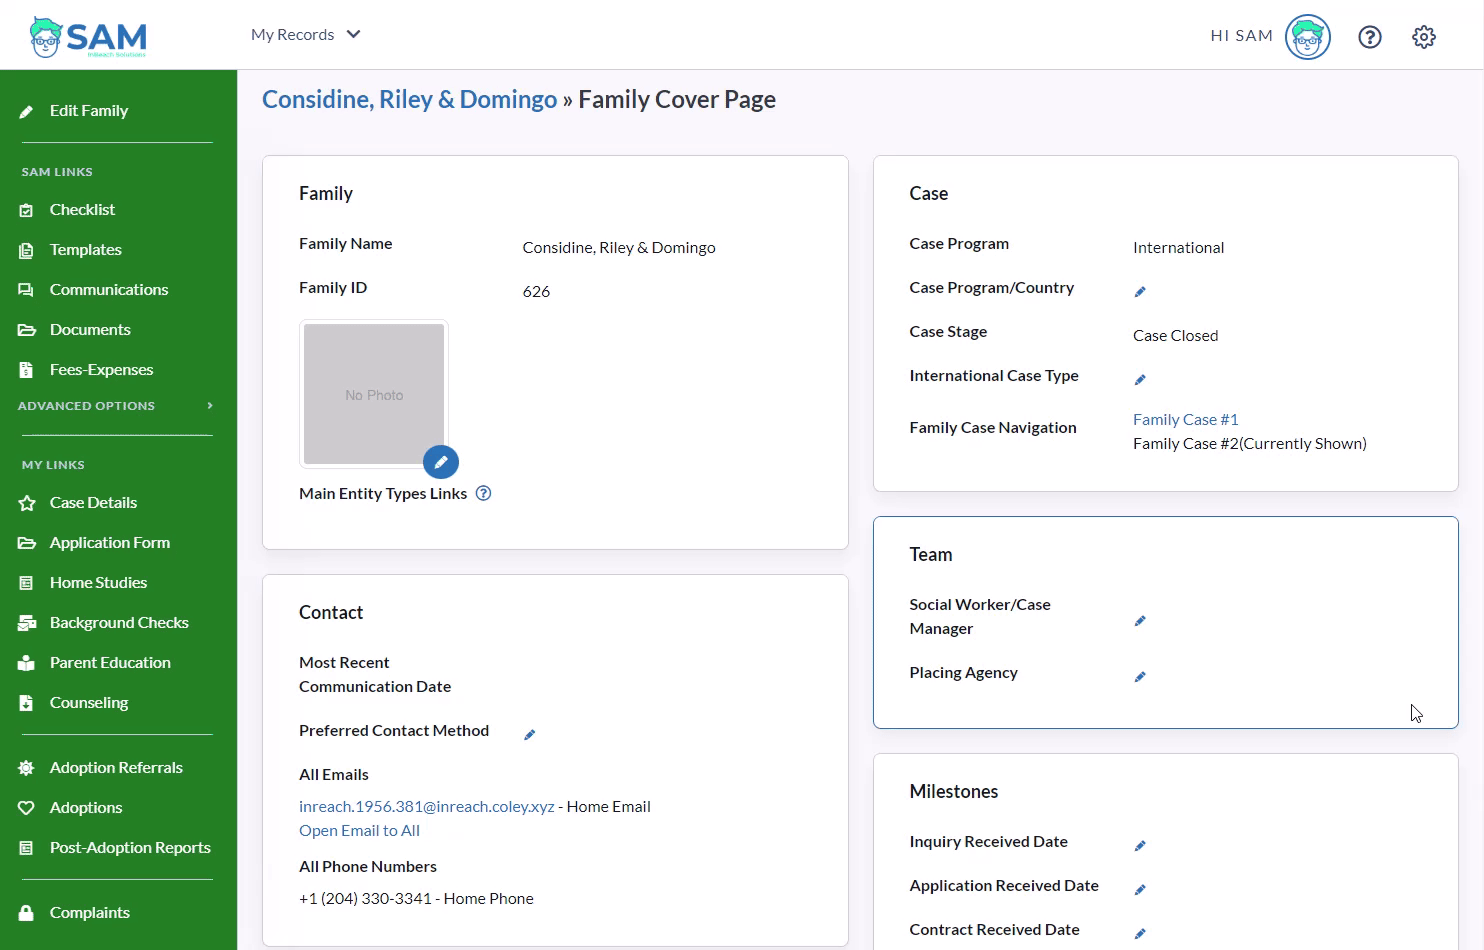Click the Counseling icon
This screenshot has height=950, width=1484.
pos(27,703)
